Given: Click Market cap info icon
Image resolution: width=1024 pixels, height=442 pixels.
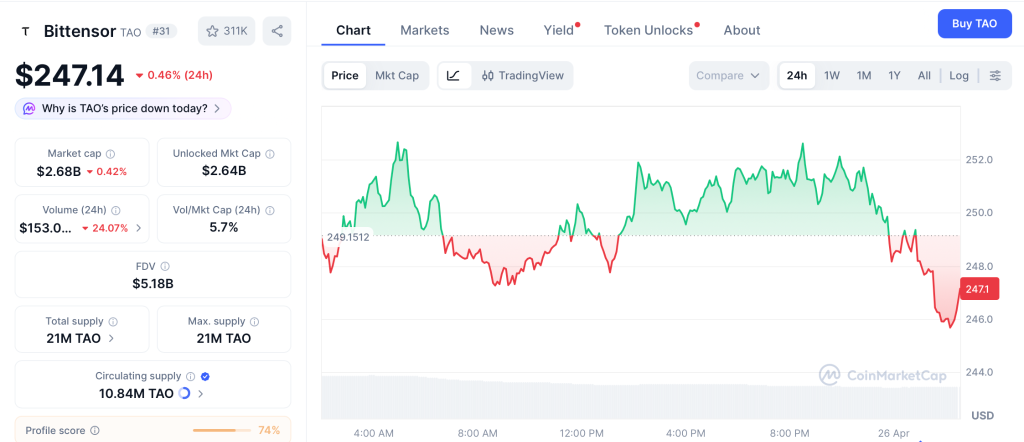Looking at the screenshot, I should 110,154.
